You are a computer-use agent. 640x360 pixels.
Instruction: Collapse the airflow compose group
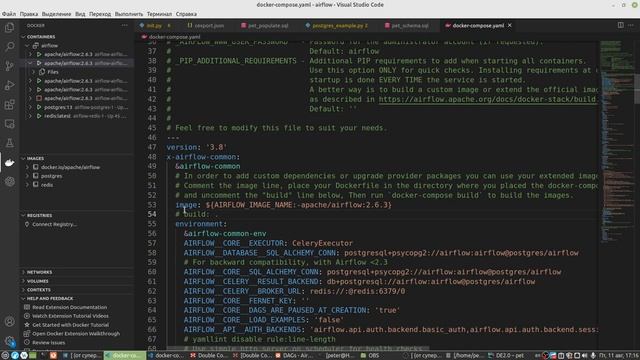27,46
